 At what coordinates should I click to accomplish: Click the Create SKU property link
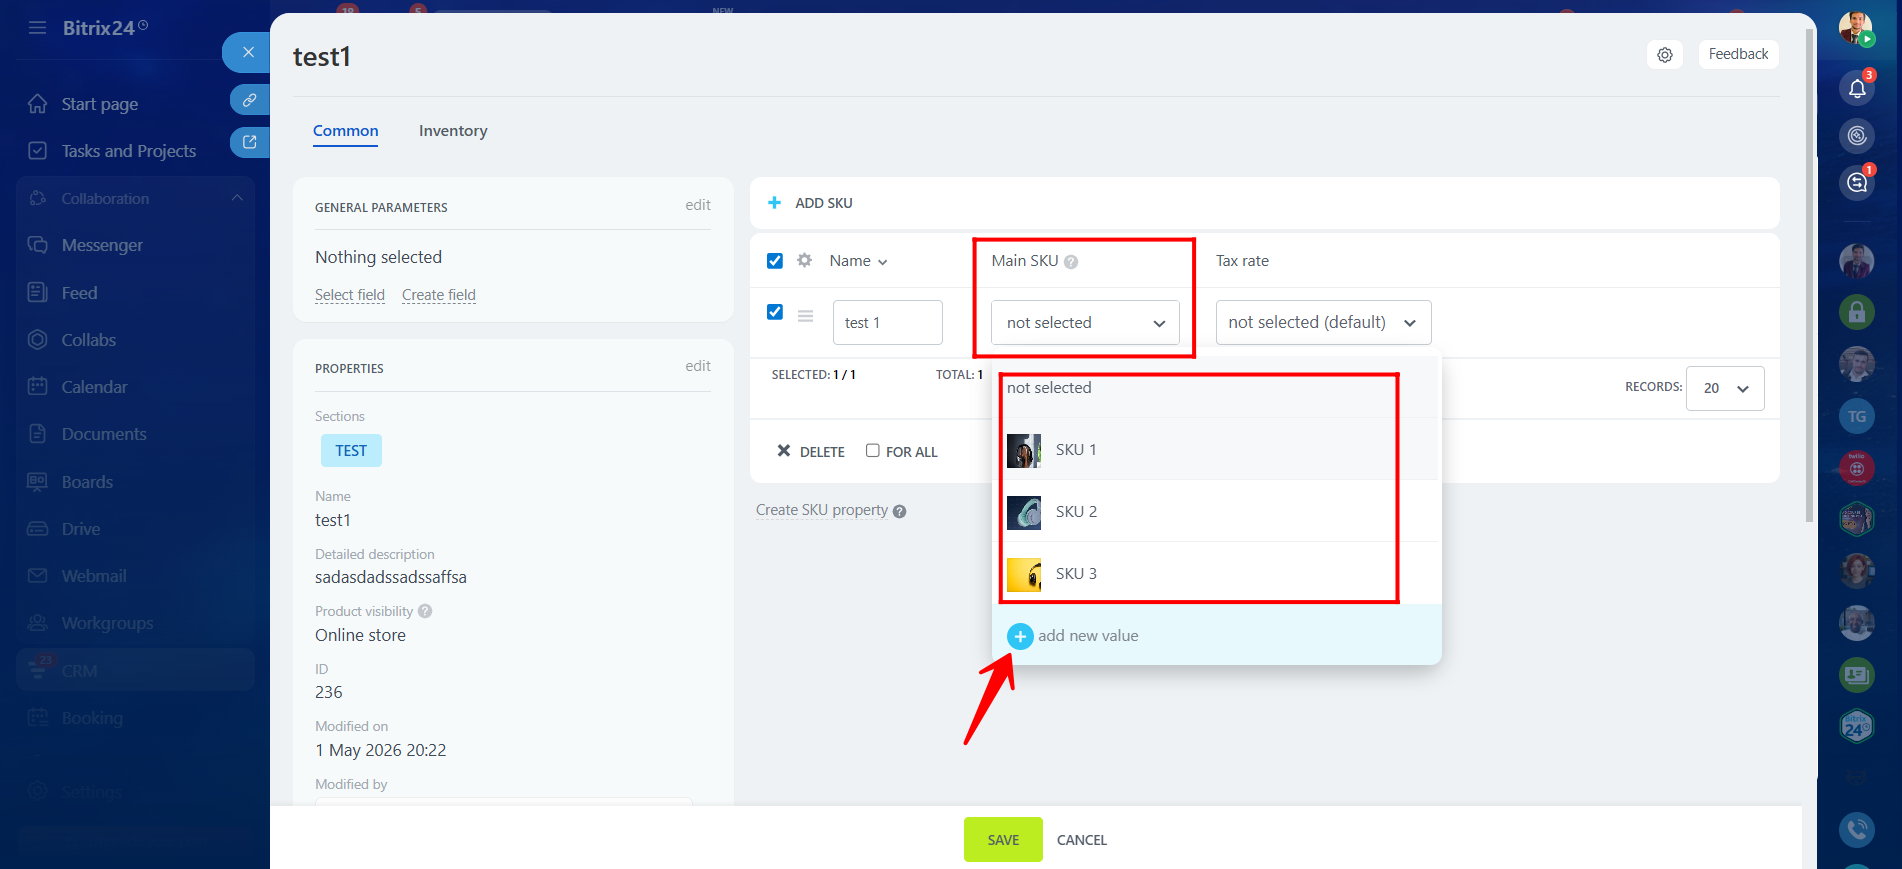822,510
